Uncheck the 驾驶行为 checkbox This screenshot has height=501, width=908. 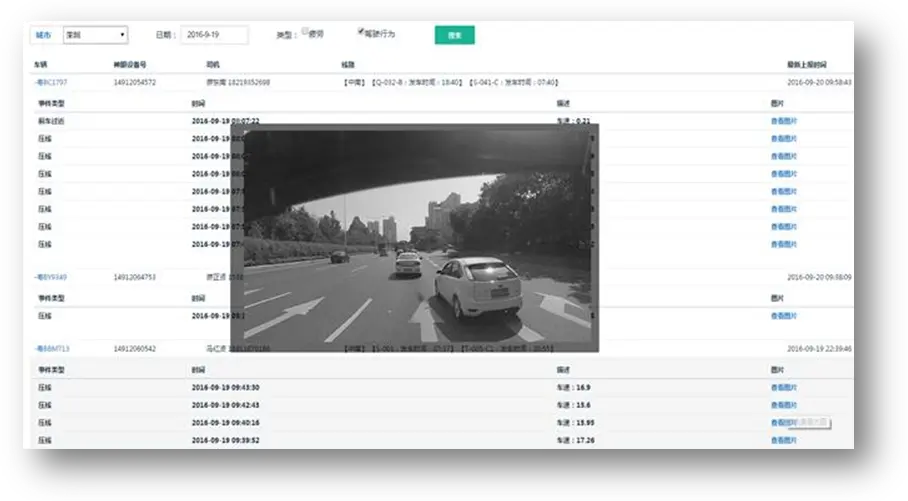pos(360,31)
